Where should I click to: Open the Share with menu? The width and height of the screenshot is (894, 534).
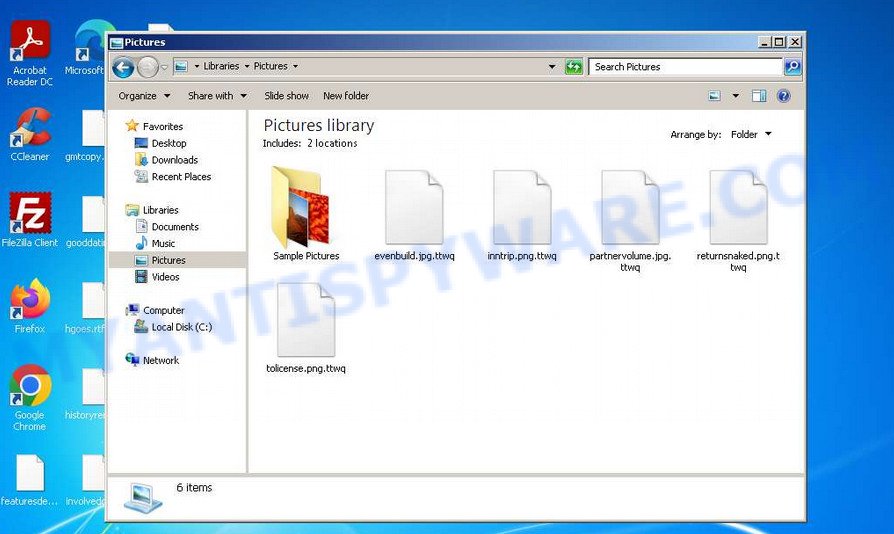click(217, 96)
